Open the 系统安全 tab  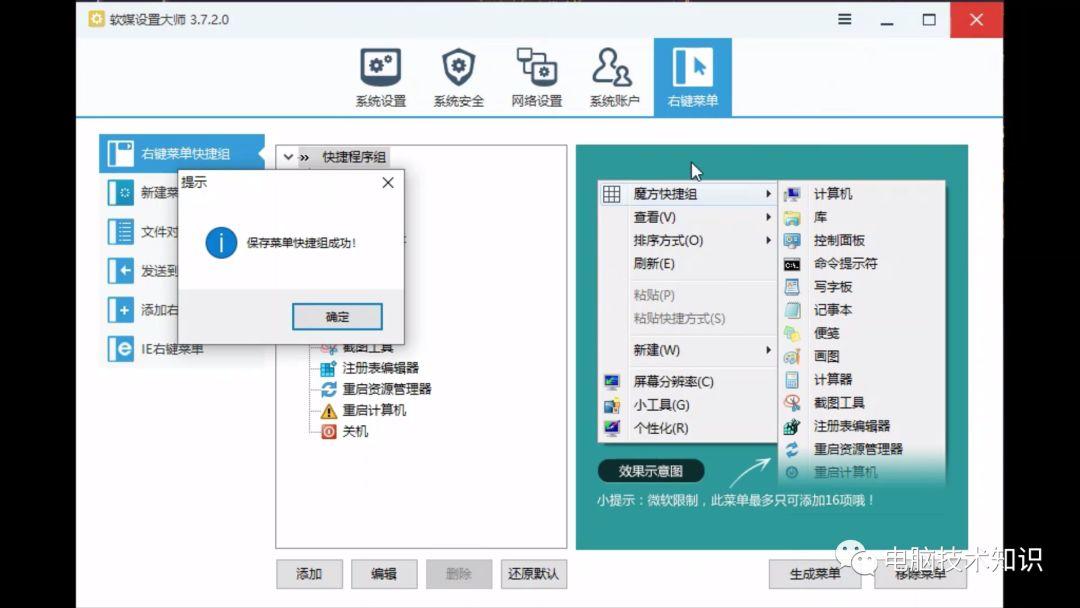point(459,77)
